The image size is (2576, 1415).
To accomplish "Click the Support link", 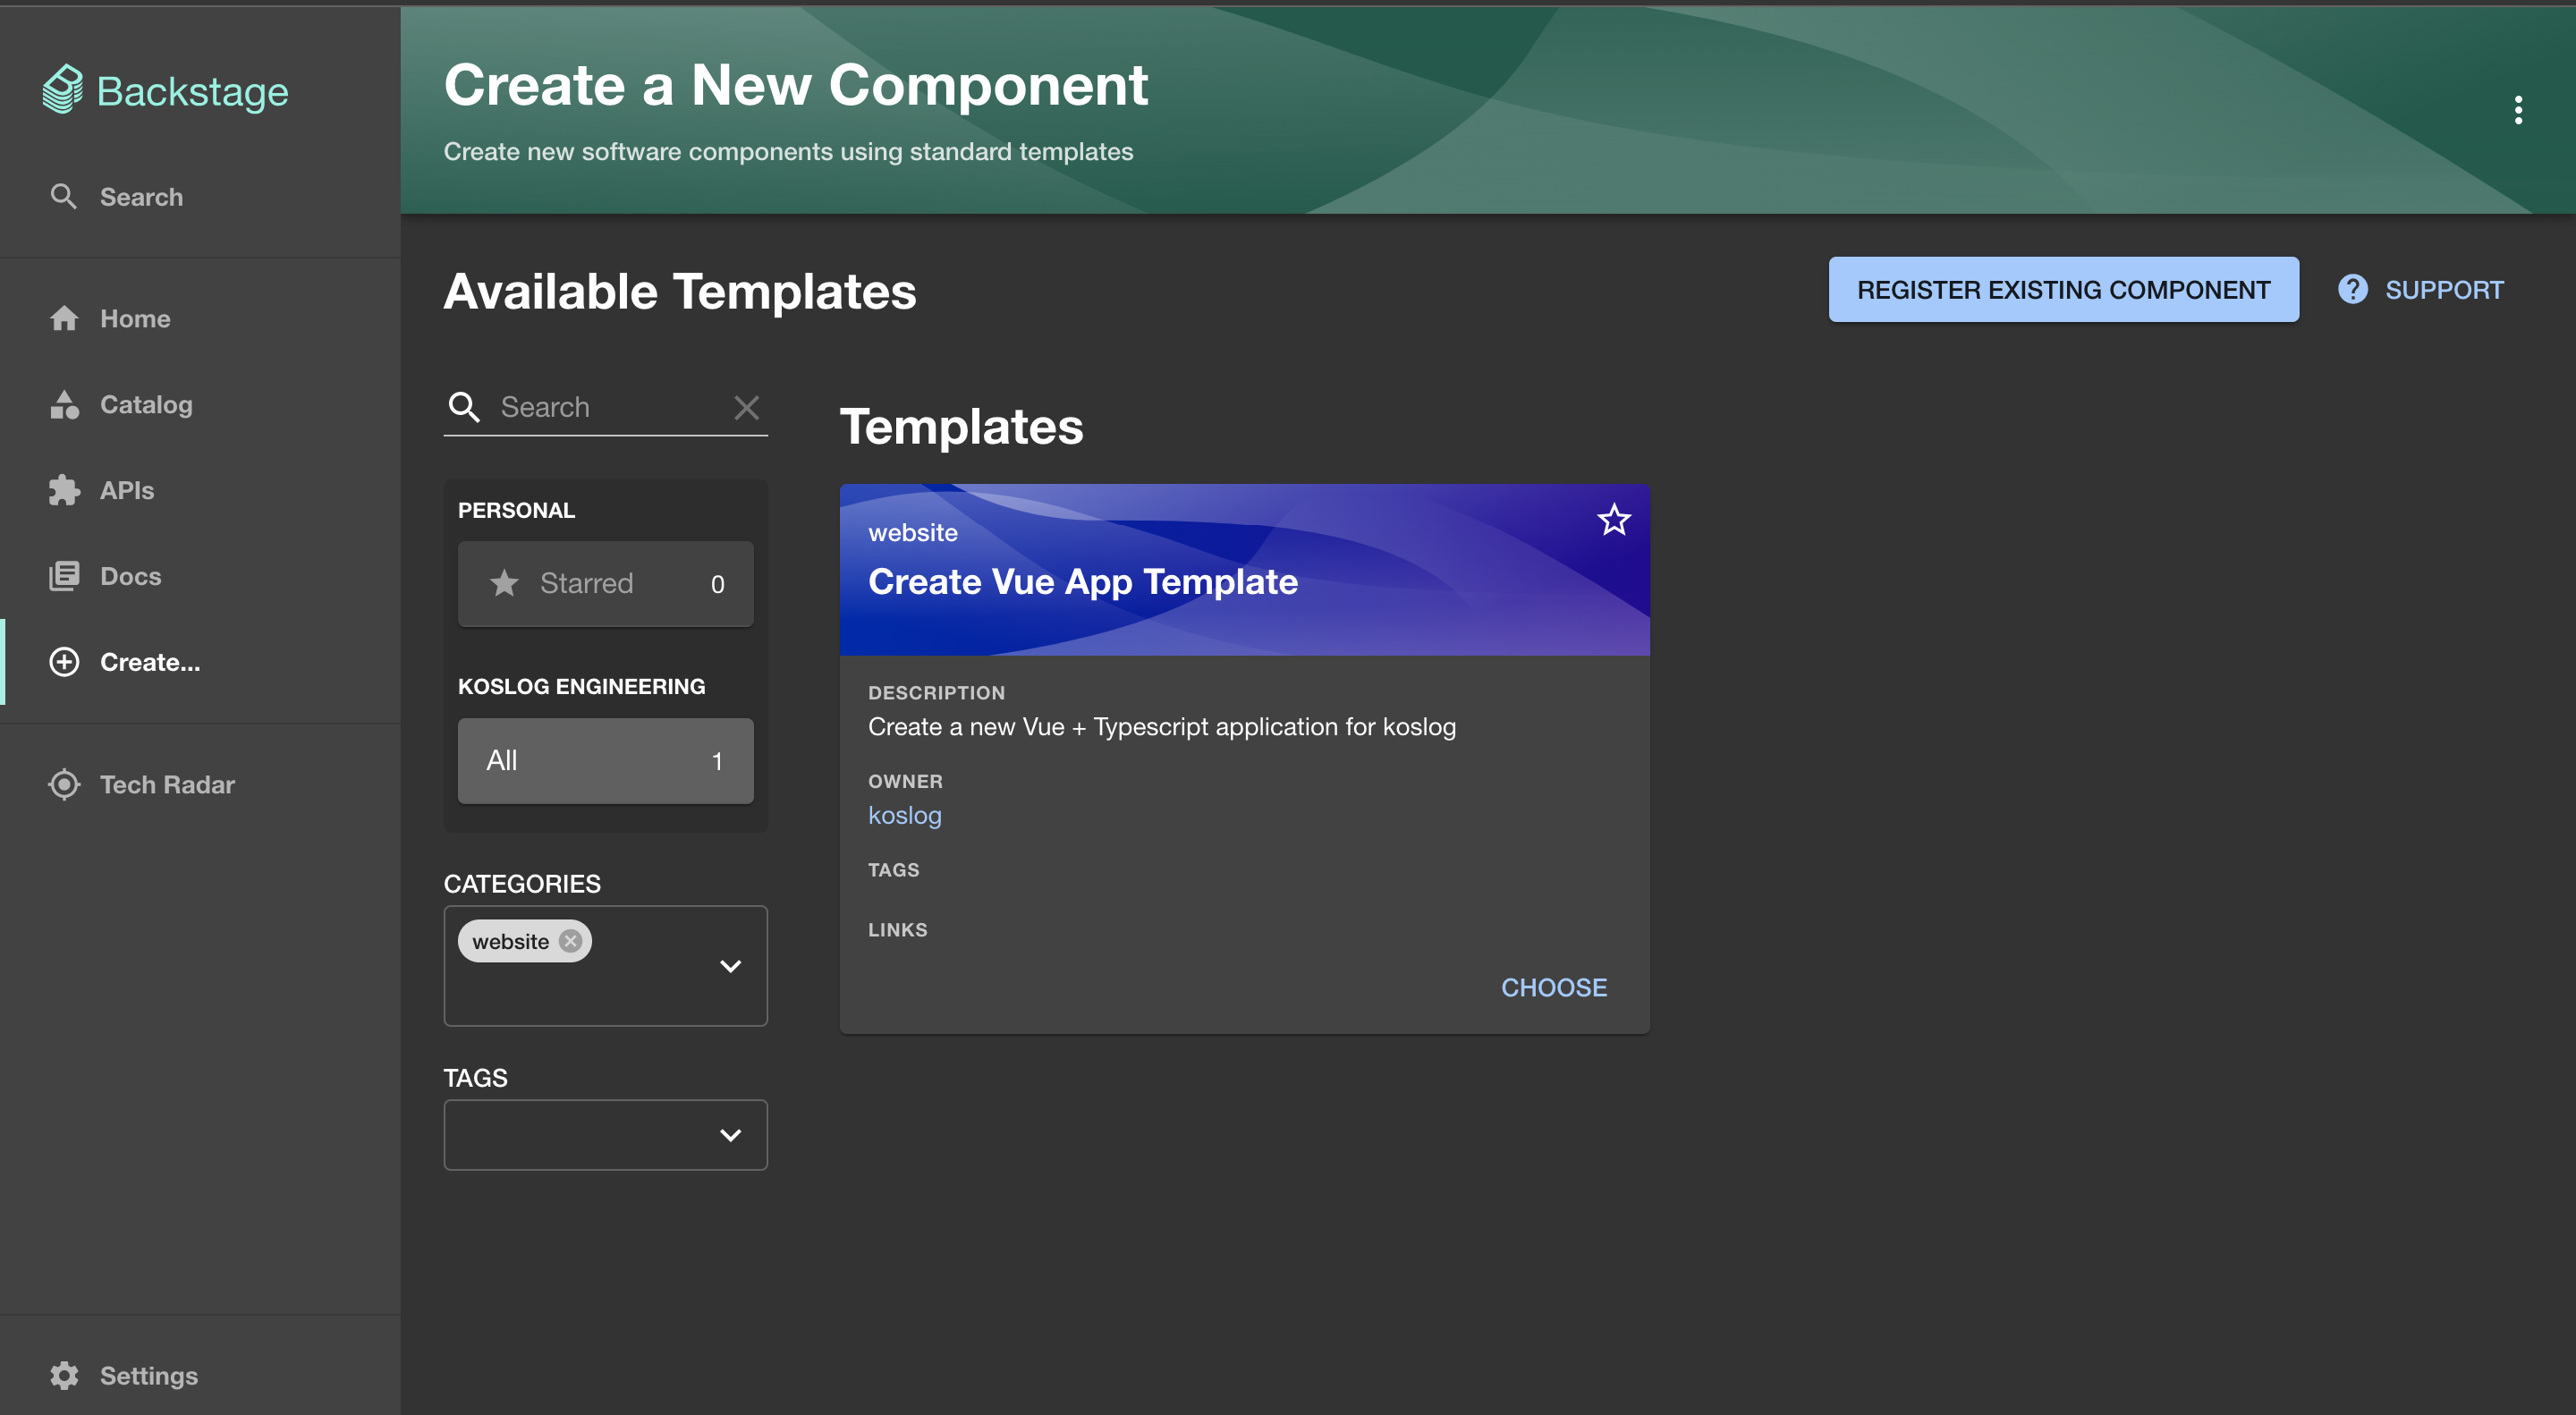I will pyautogui.click(x=2421, y=289).
